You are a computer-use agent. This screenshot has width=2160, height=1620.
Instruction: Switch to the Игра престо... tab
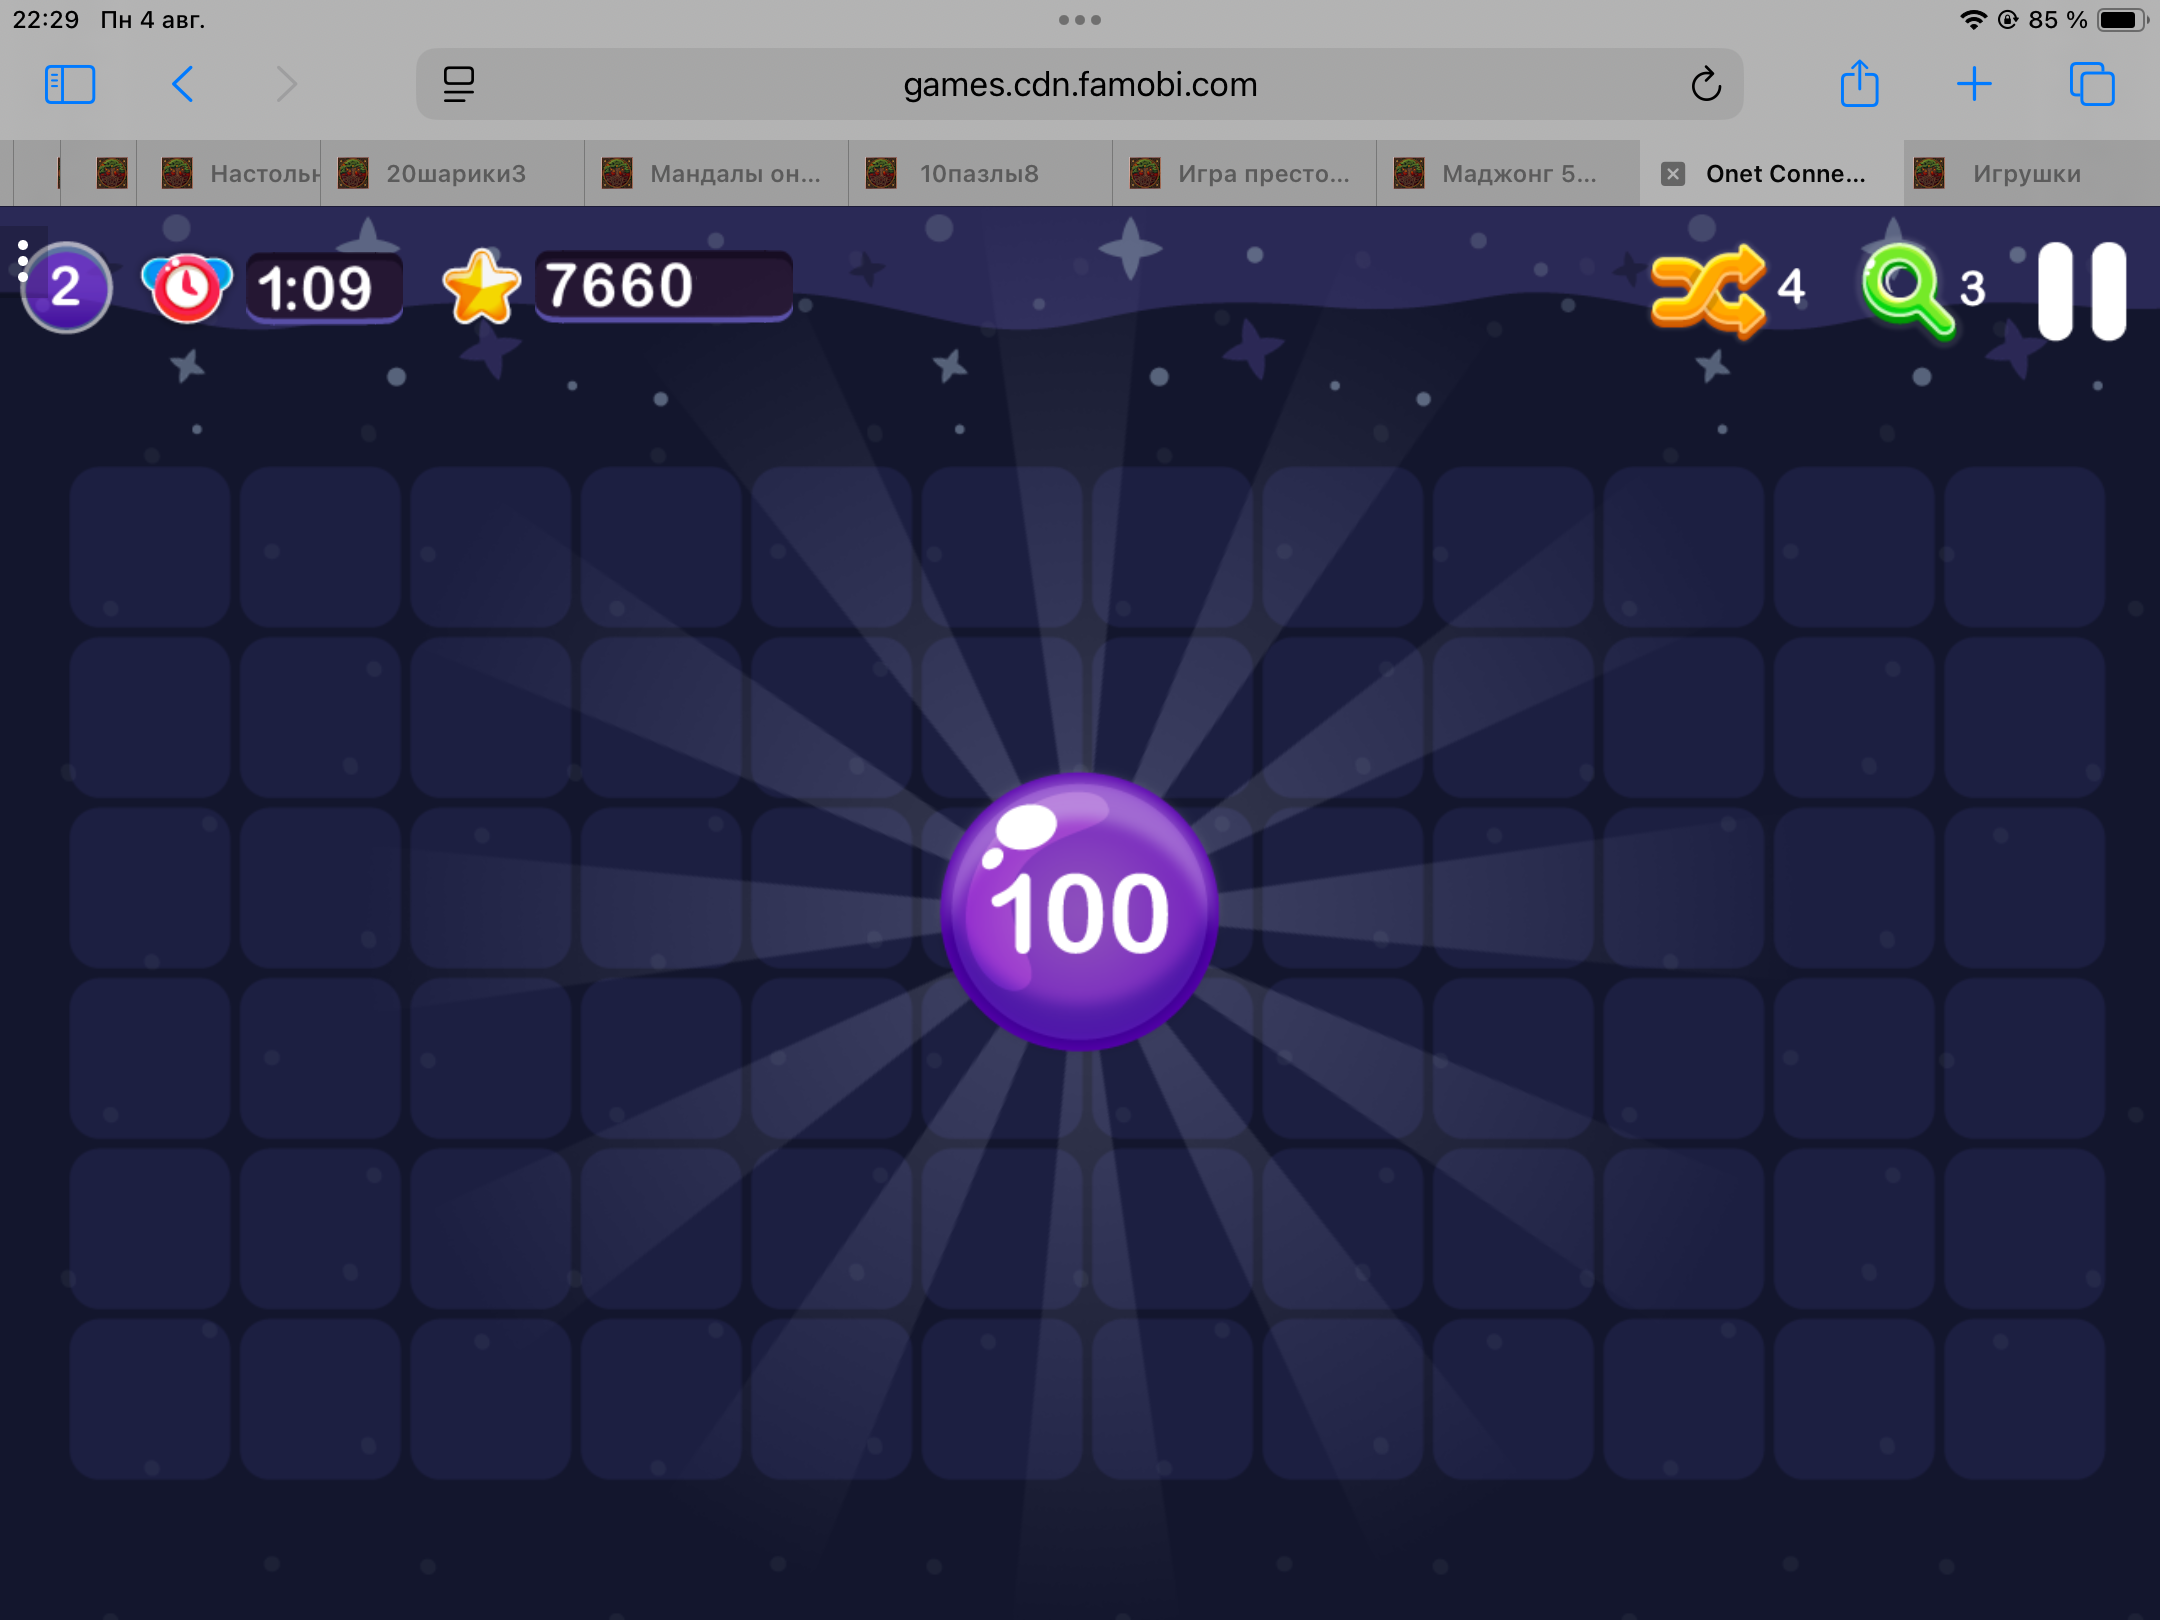[1244, 174]
